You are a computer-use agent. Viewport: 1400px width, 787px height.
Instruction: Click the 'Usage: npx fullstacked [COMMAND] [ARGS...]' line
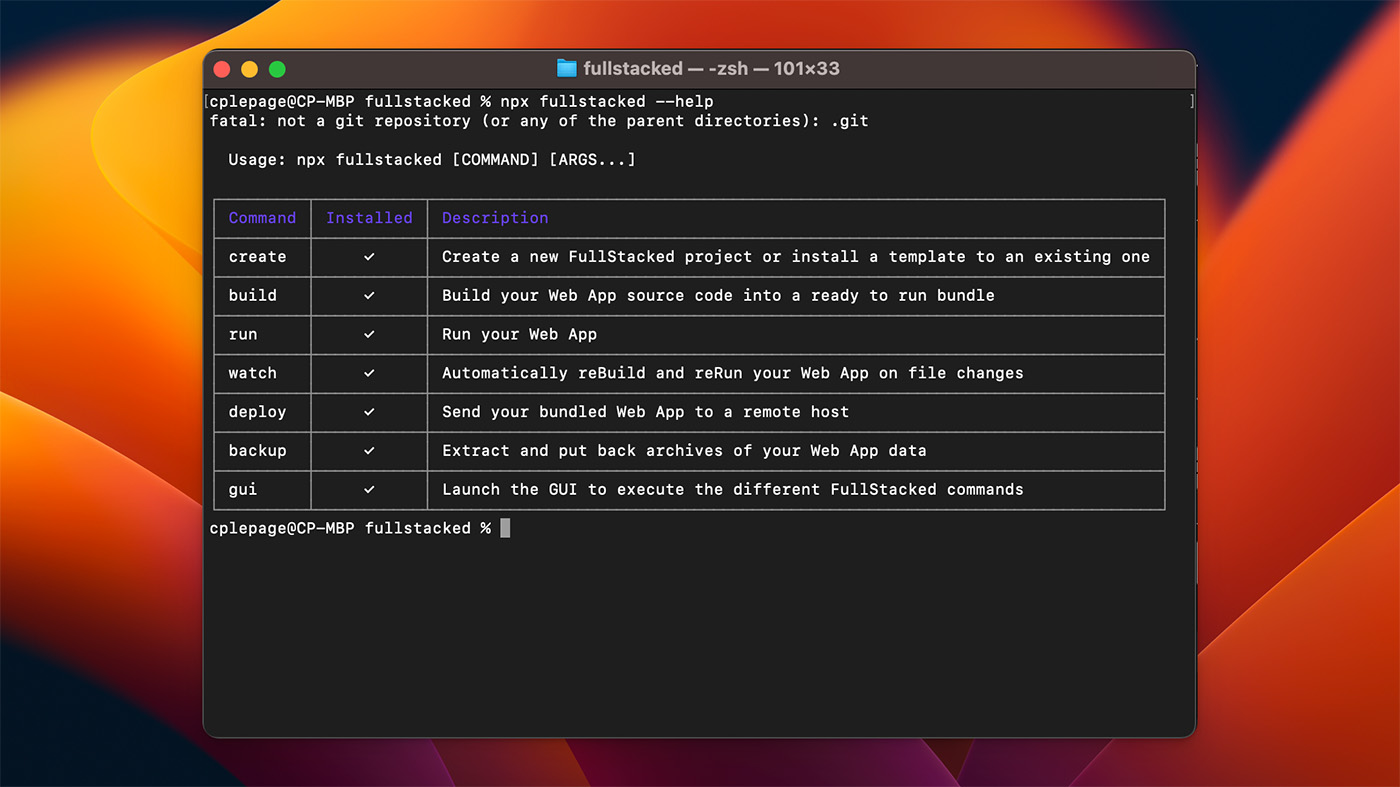tap(432, 160)
